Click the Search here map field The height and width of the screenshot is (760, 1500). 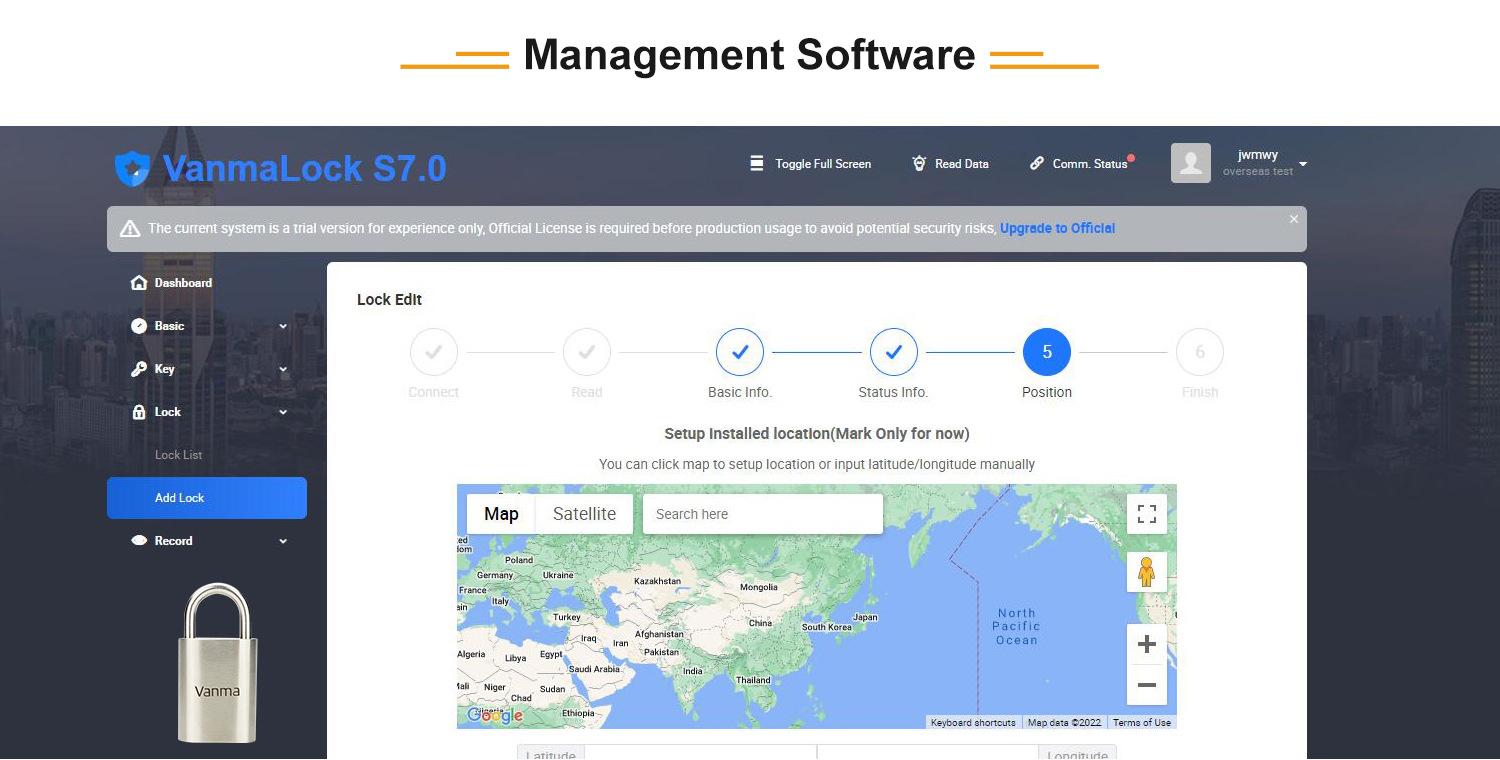click(763, 514)
